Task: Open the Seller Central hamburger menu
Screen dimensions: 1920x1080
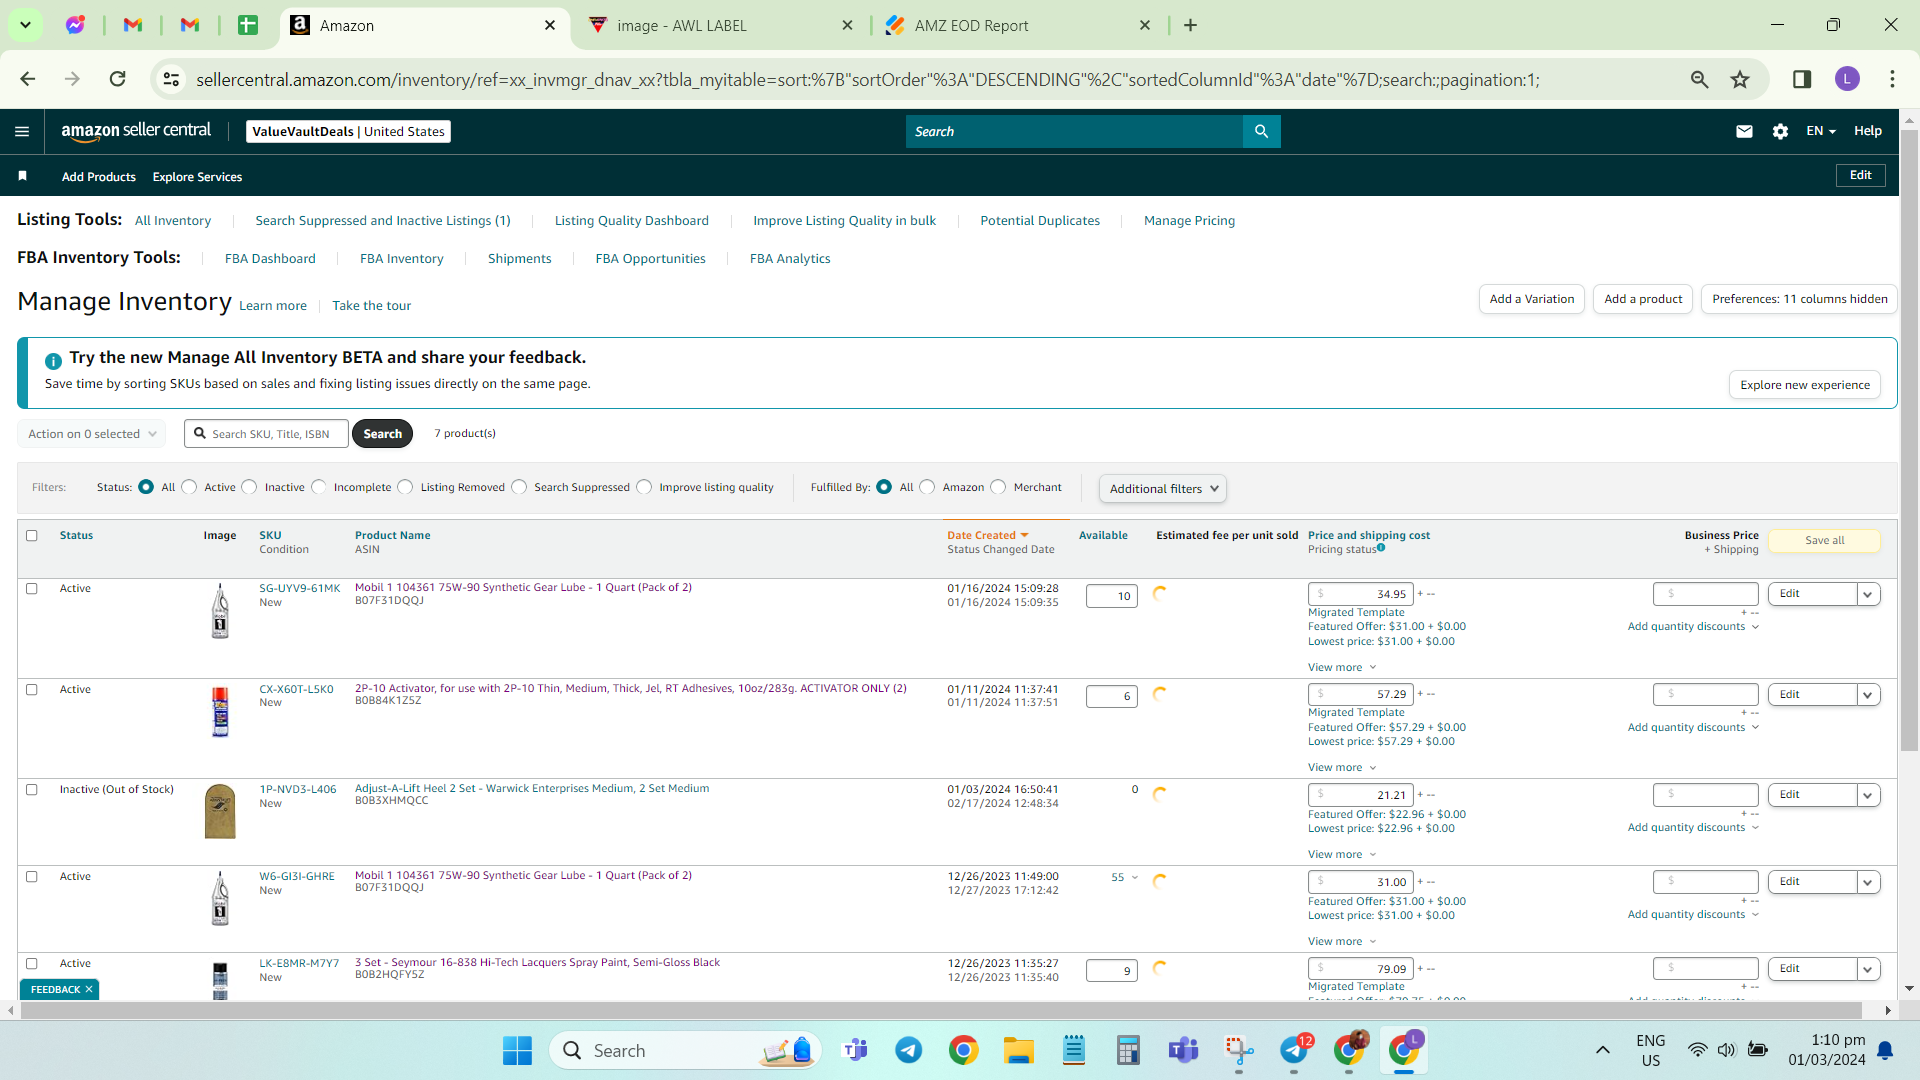Action: 22,131
